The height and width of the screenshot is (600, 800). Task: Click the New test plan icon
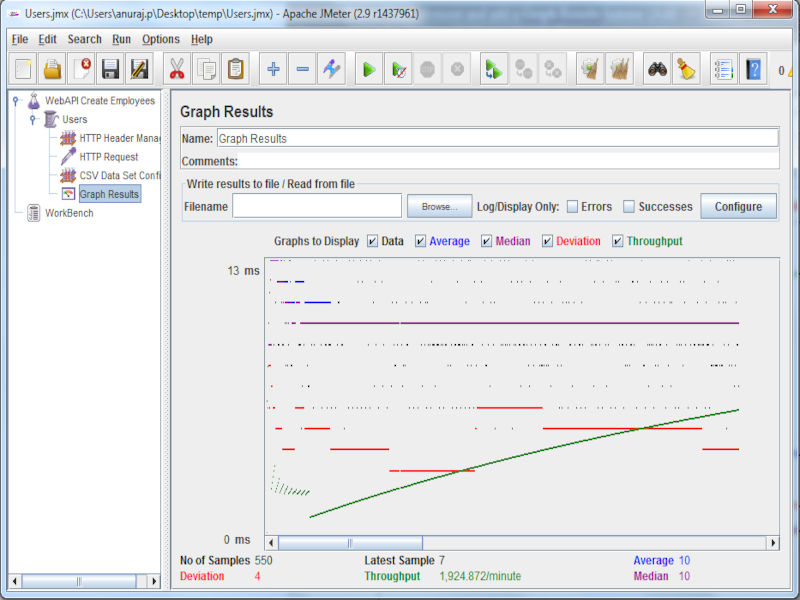(x=23, y=68)
